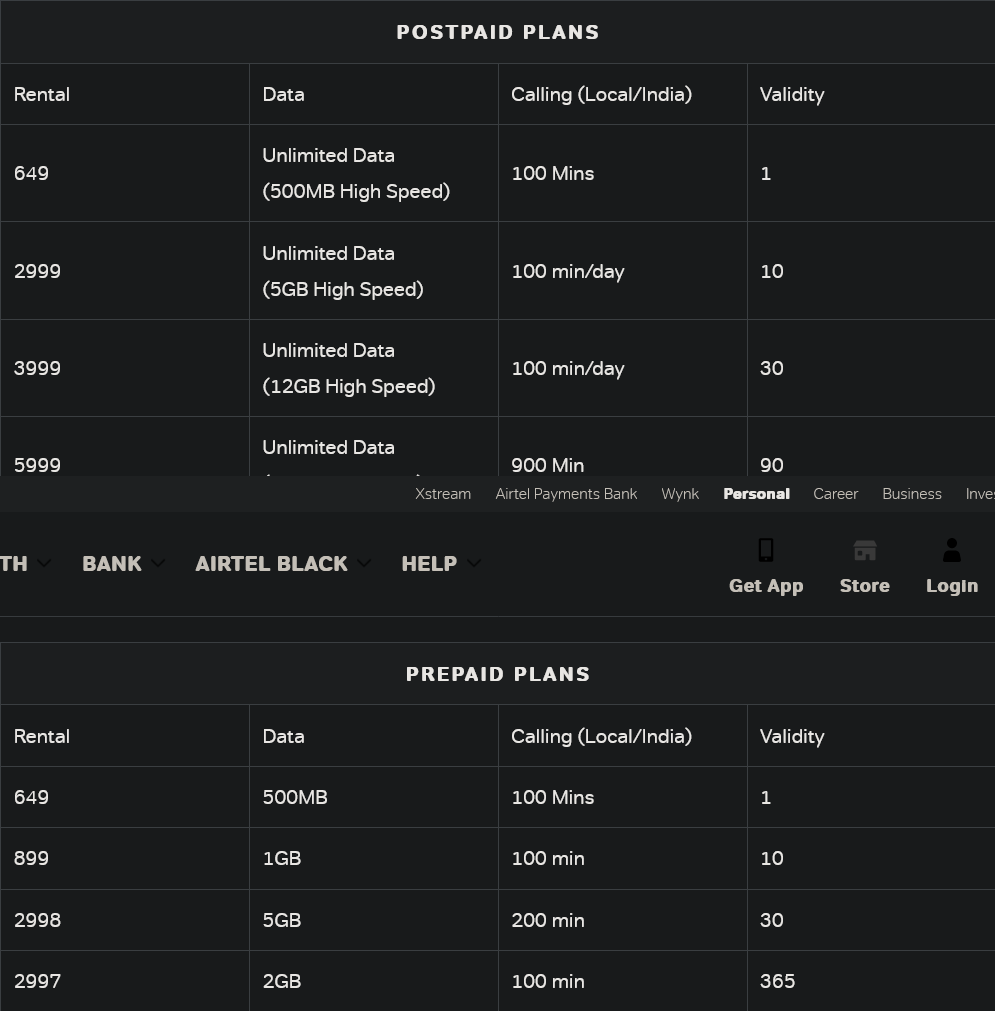This screenshot has width=995, height=1011.
Task: Click the 12GB High Speed data cell
Action: pyautogui.click(x=349, y=386)
